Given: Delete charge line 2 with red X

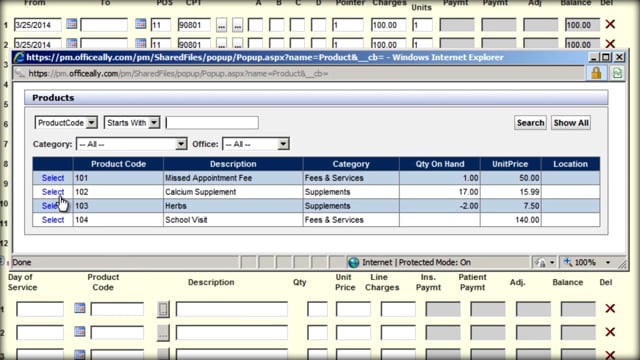Looking at the screenshot, I should [x=610, y=43].
